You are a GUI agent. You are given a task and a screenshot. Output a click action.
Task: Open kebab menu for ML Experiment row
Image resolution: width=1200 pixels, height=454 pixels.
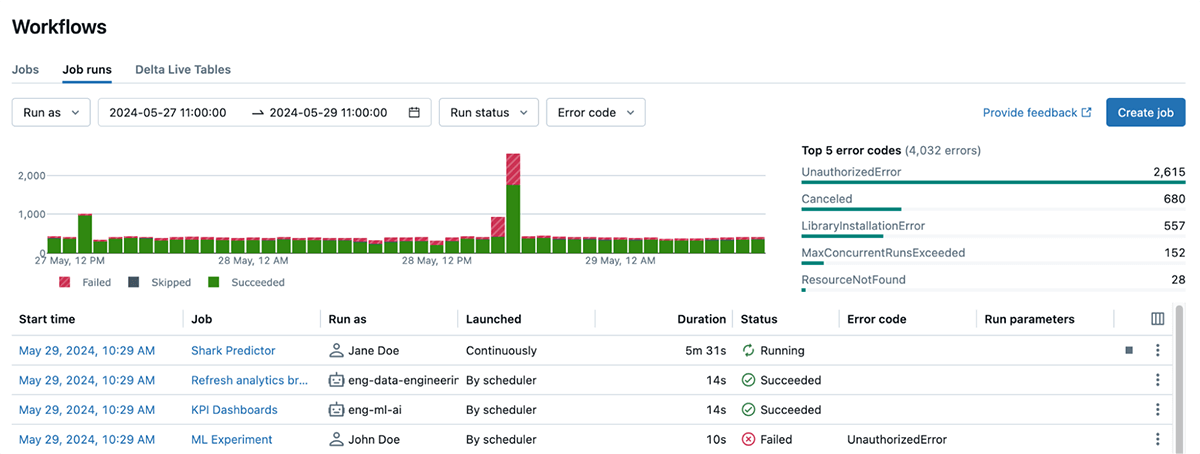pyautogui.click(x=1158, y=439)
